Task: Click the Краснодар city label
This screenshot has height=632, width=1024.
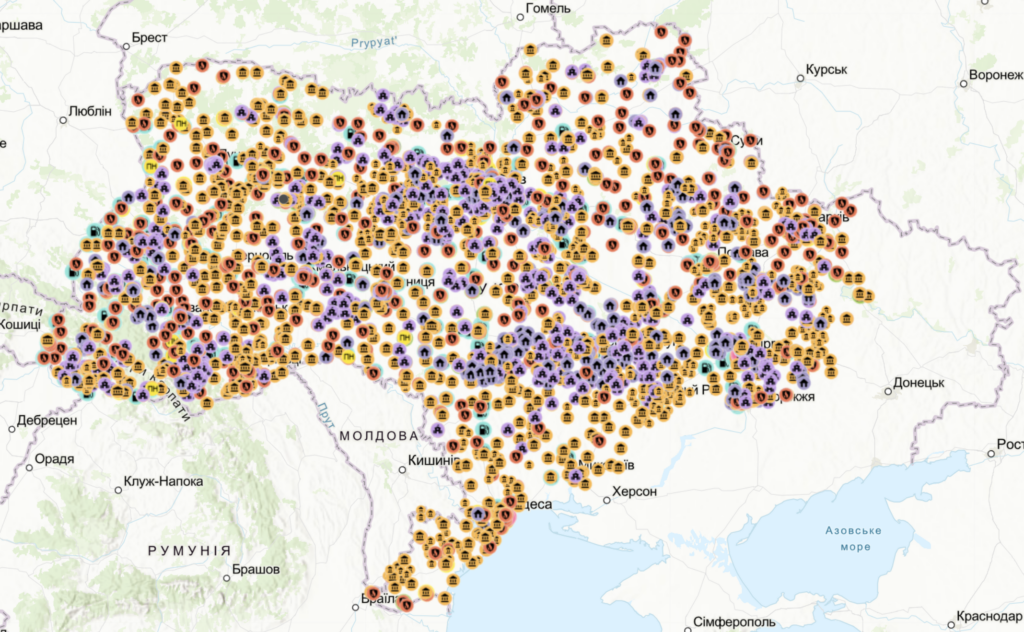Action: [989, 616]
